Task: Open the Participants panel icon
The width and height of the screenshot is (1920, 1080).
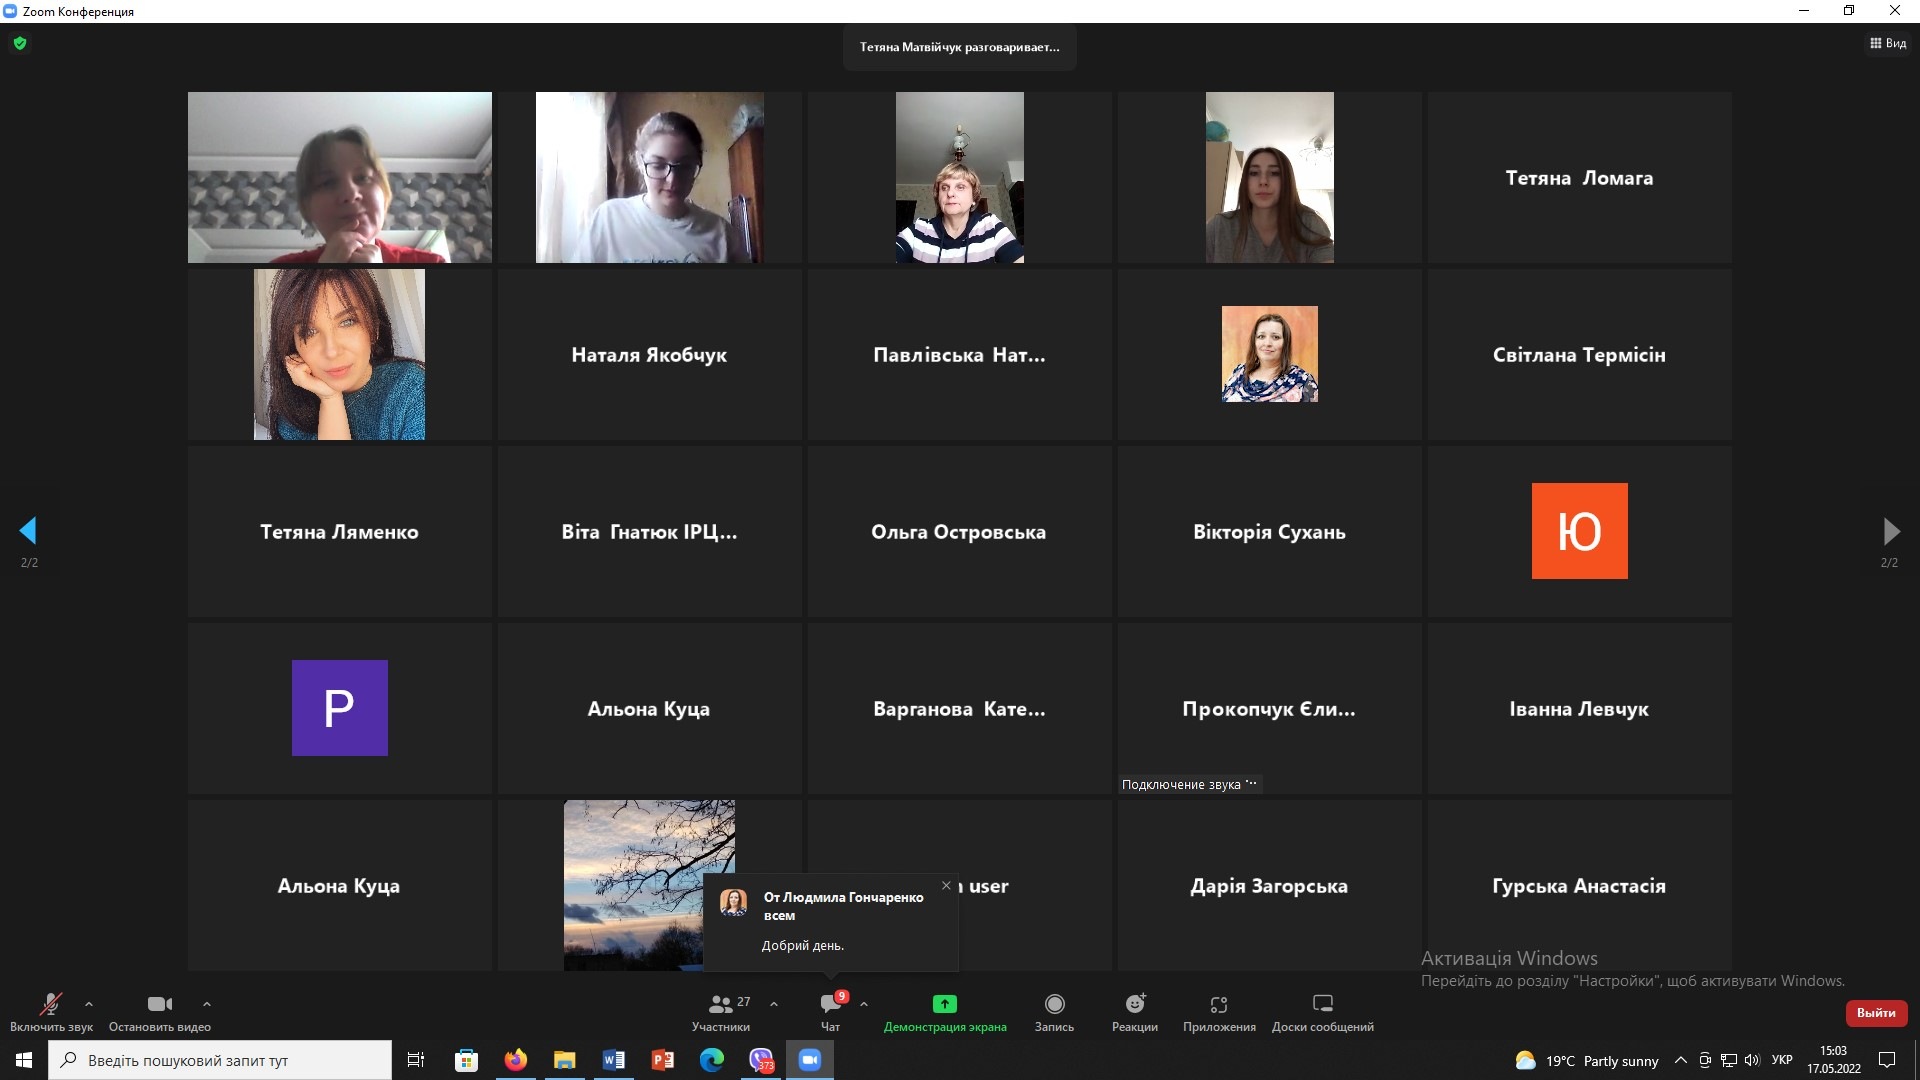Action: tap(721, 1004)
